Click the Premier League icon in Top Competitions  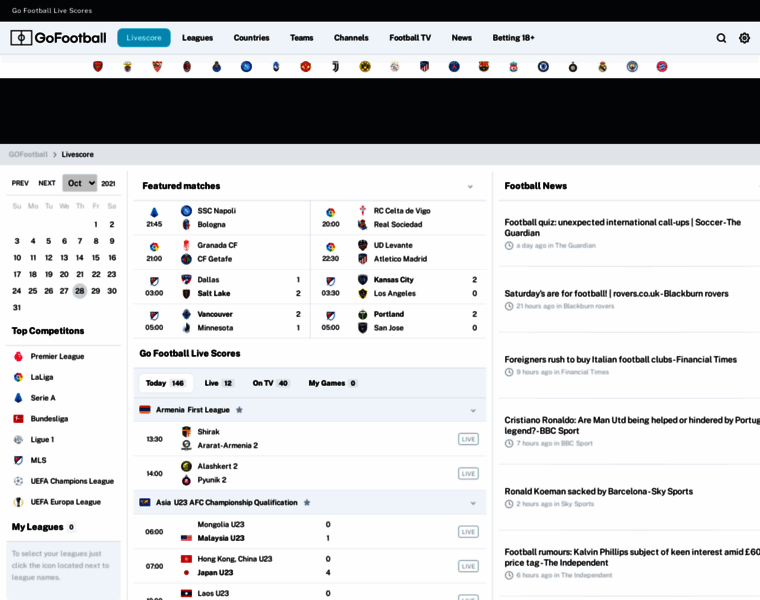[x=18, y=356]
